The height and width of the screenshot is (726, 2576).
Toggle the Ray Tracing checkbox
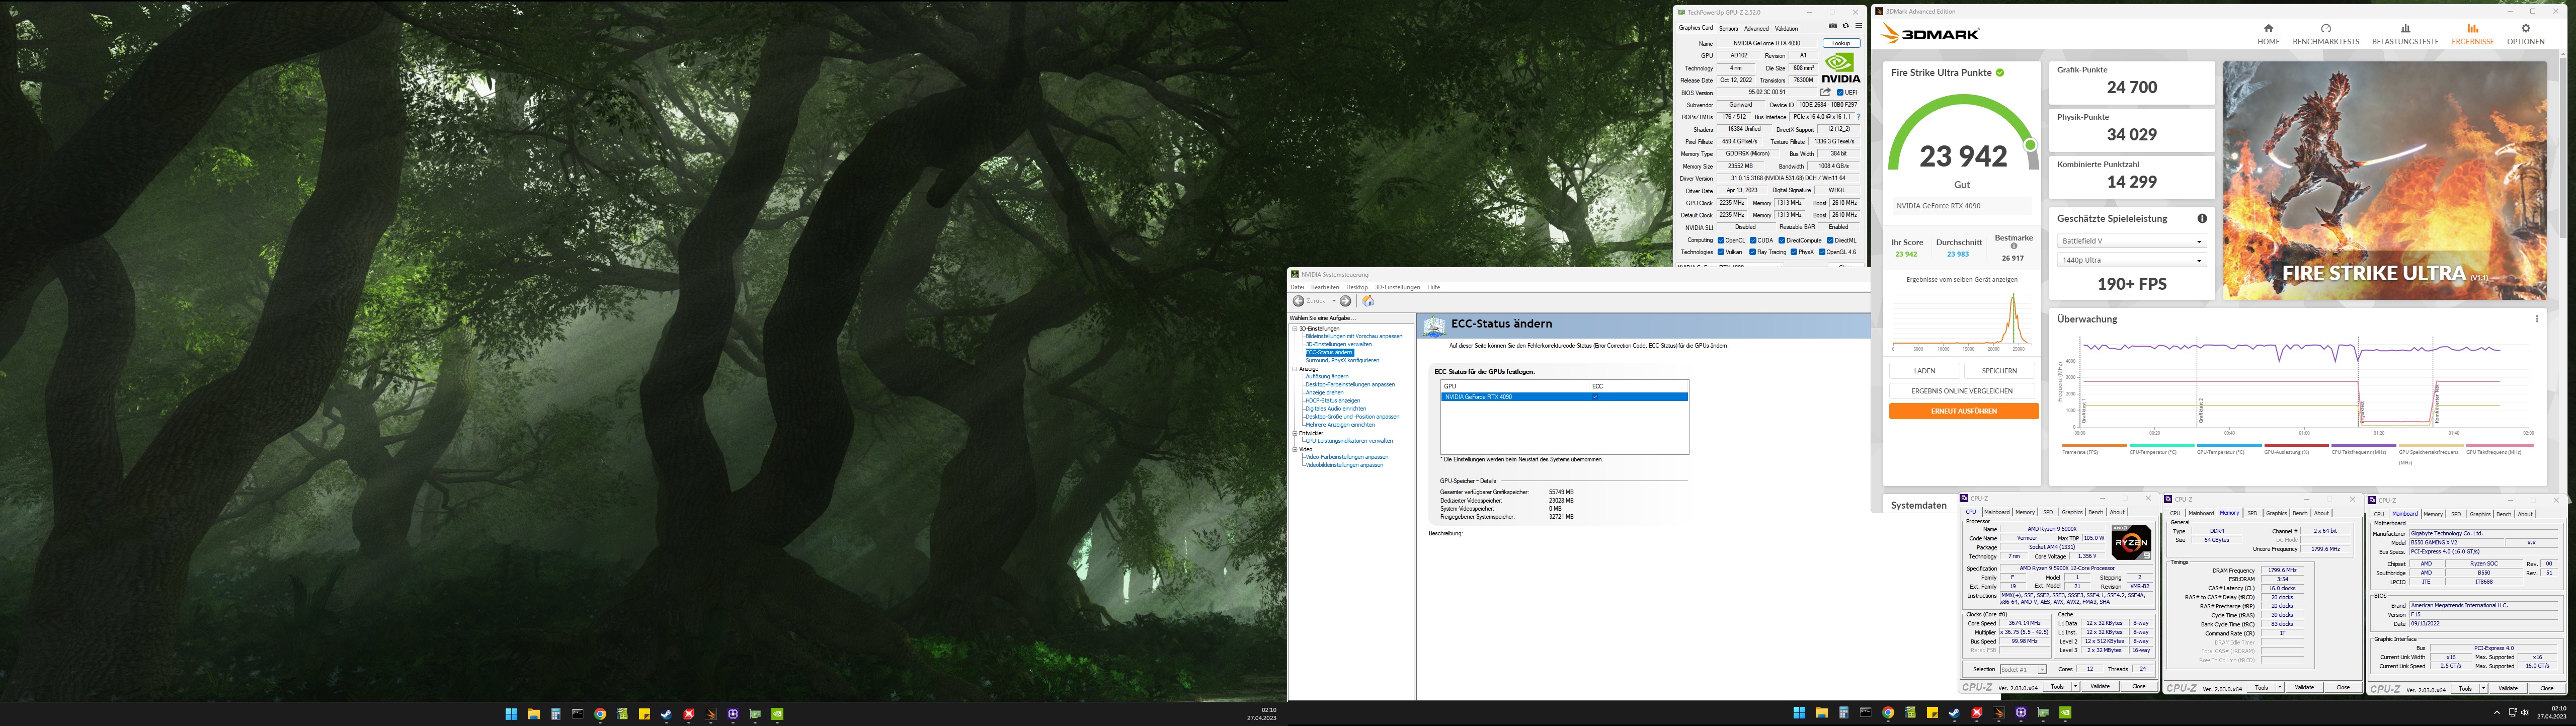(x=1753, y=252)
